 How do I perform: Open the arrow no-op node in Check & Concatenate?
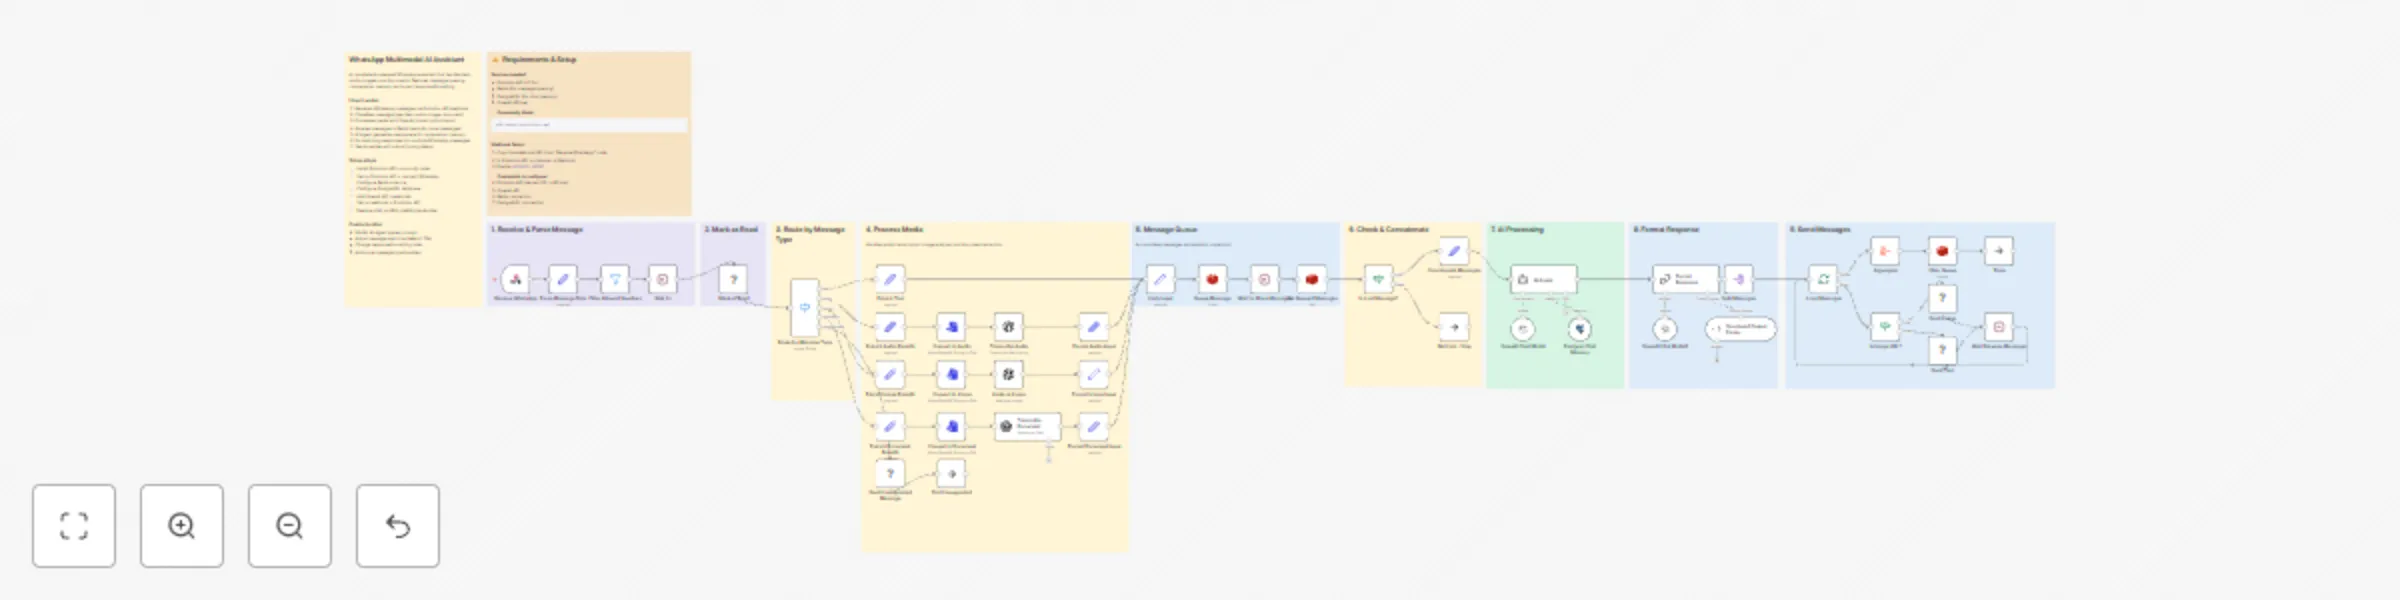point(1454,327)
